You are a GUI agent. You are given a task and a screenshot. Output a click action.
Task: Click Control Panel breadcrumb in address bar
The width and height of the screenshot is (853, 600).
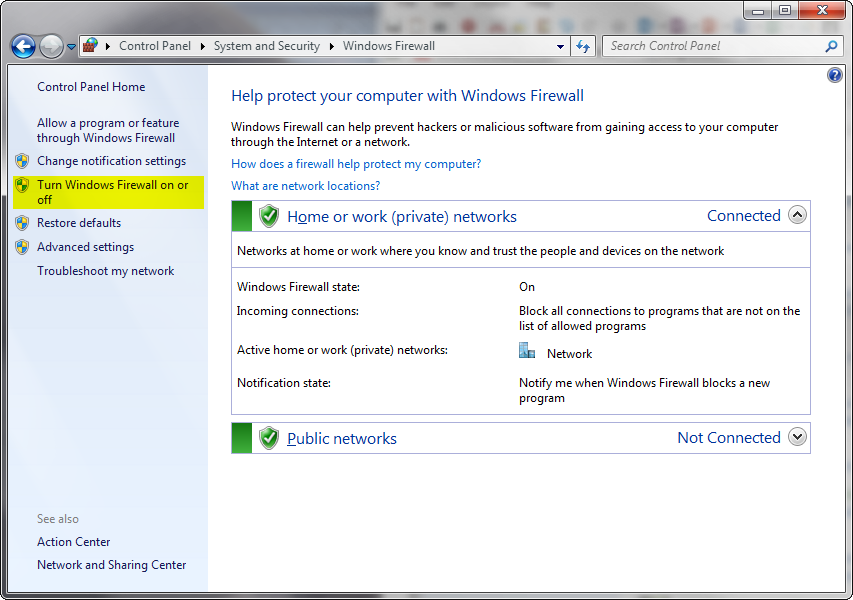click(x=155, y=46)
